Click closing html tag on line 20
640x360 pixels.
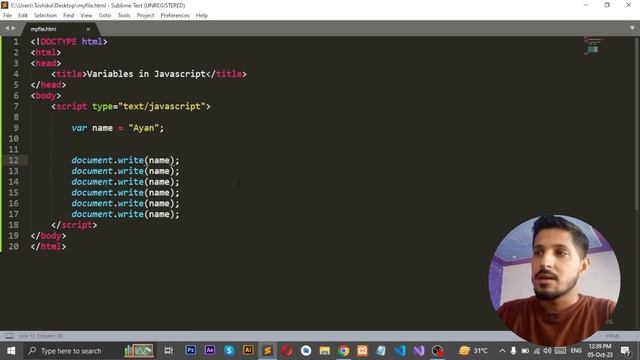click(x=48, y=247)
